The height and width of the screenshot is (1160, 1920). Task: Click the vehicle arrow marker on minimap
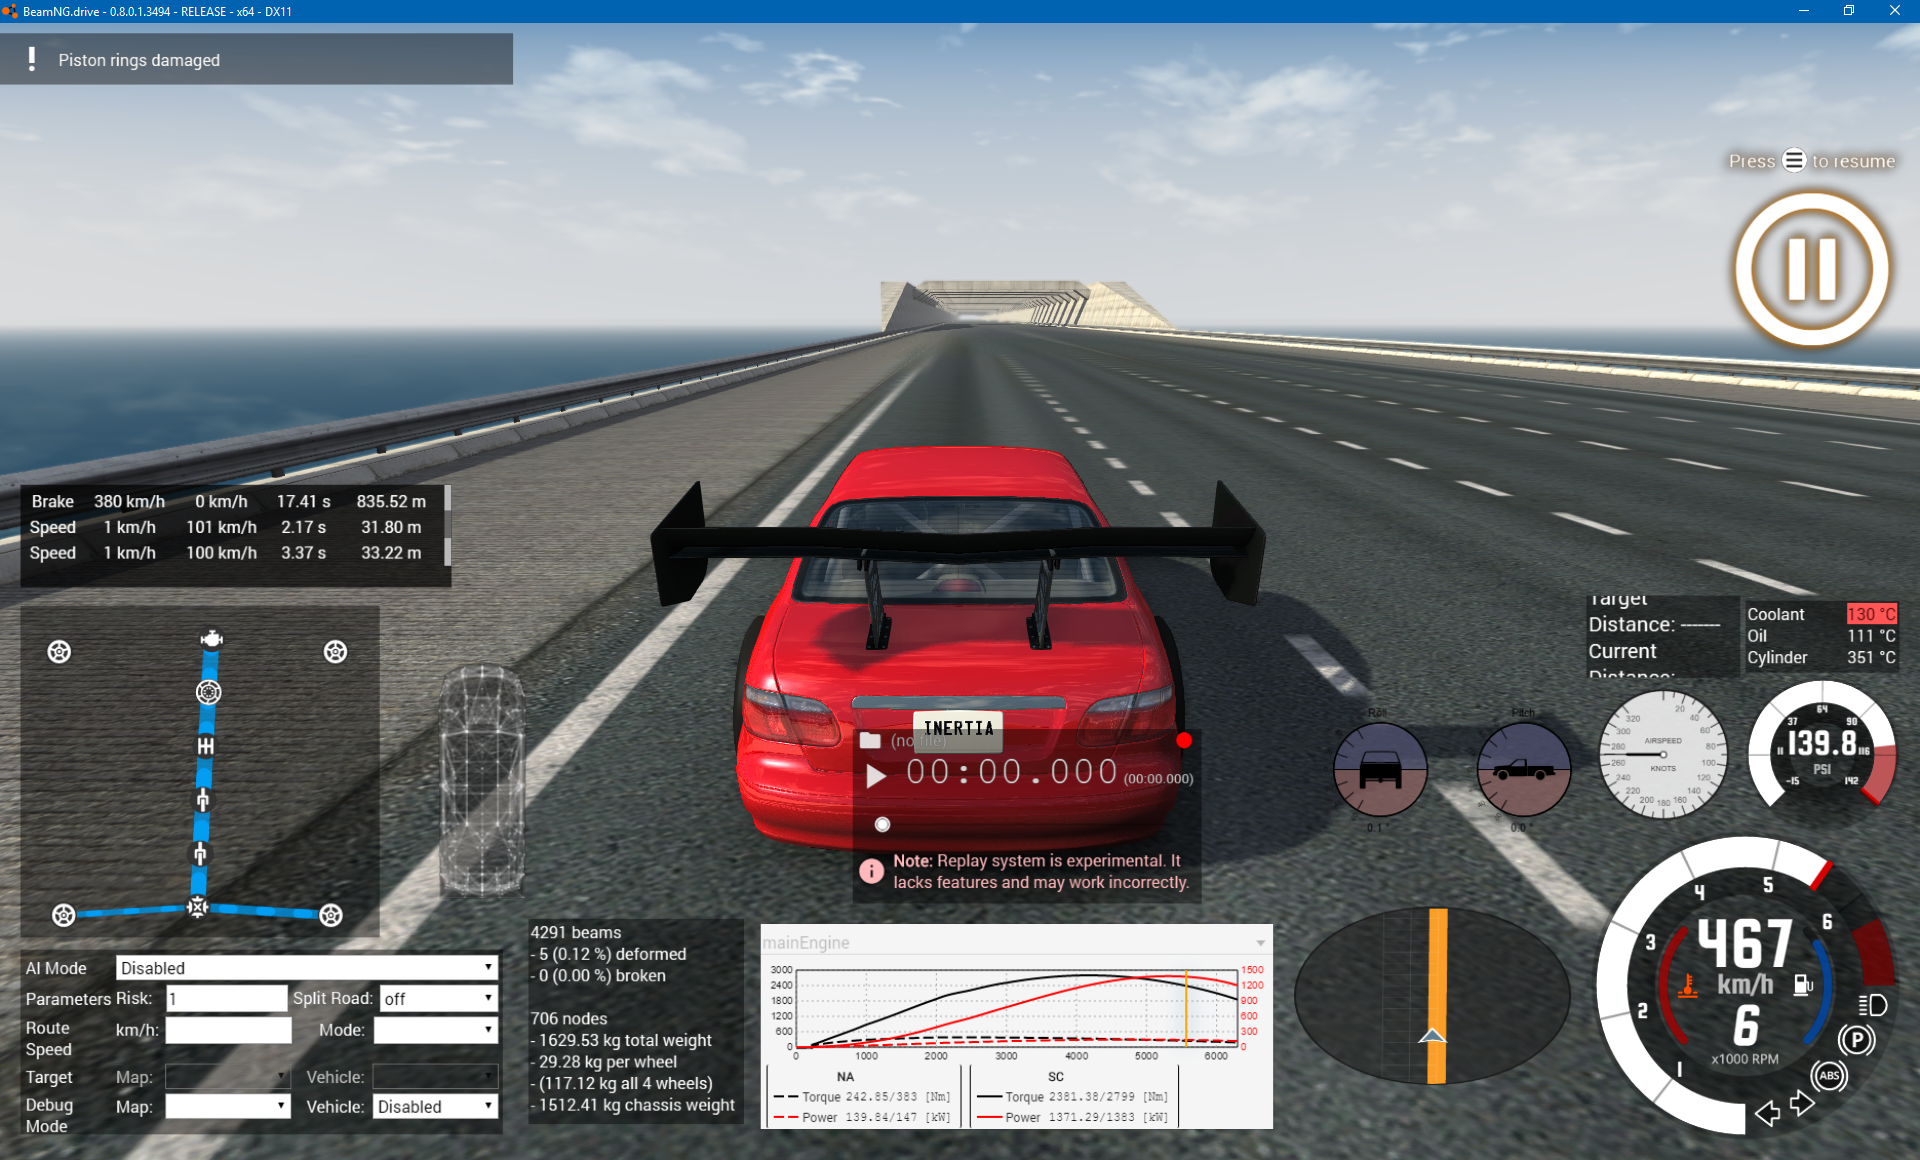click(1433, 1035)
